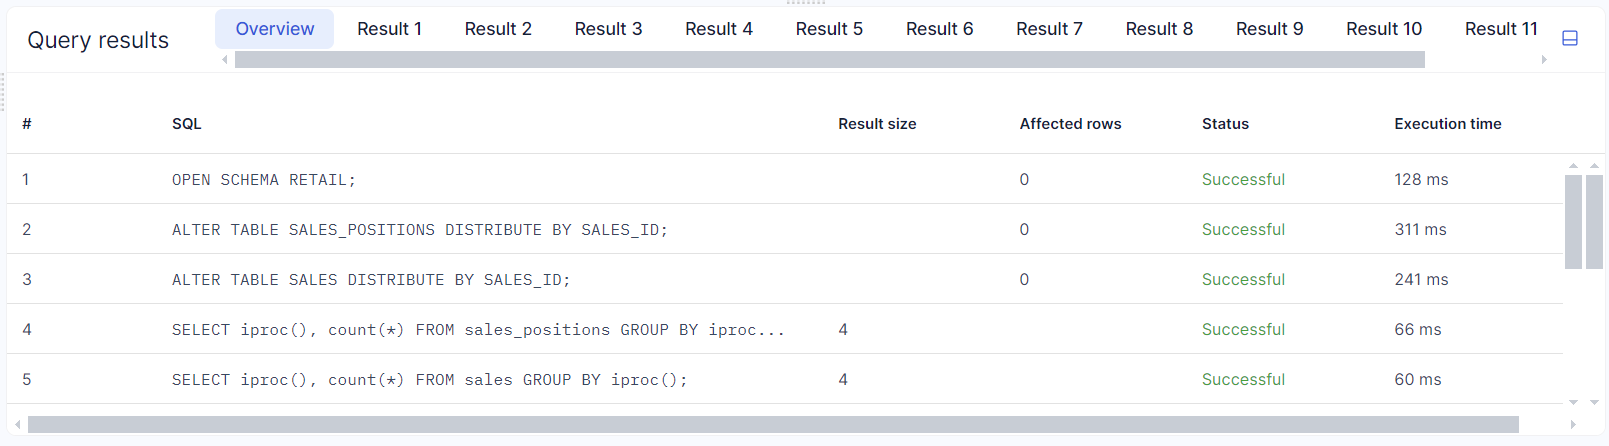Open the Overview tab
Viewport: 1609px width, 446px height.
274,29
